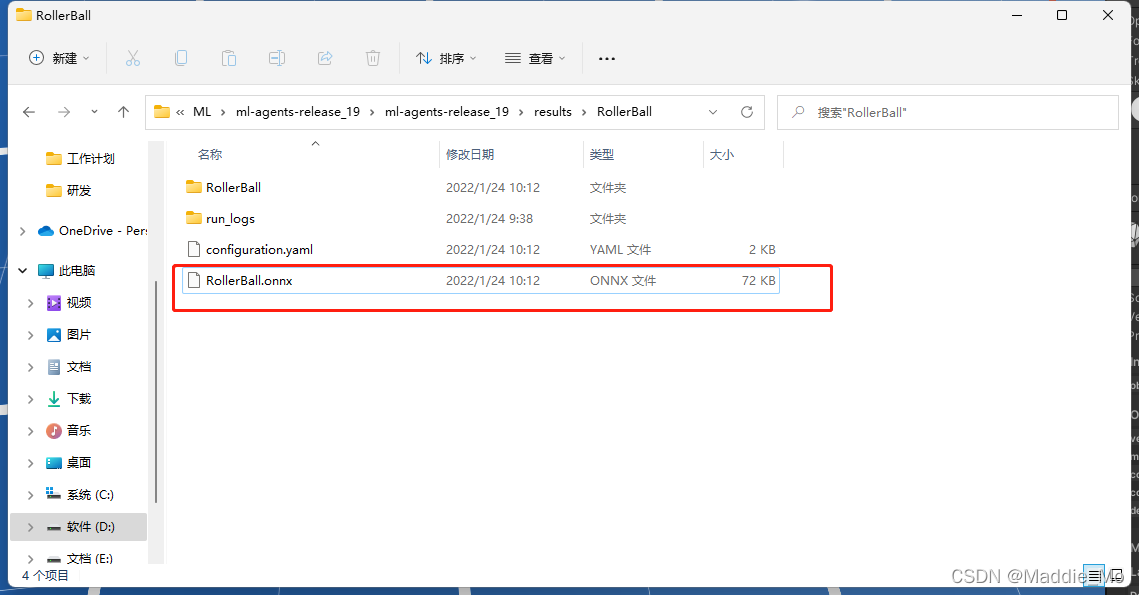Select RollerBall.onnx file
The image size is (1139, 595).
tap(480, 280)
